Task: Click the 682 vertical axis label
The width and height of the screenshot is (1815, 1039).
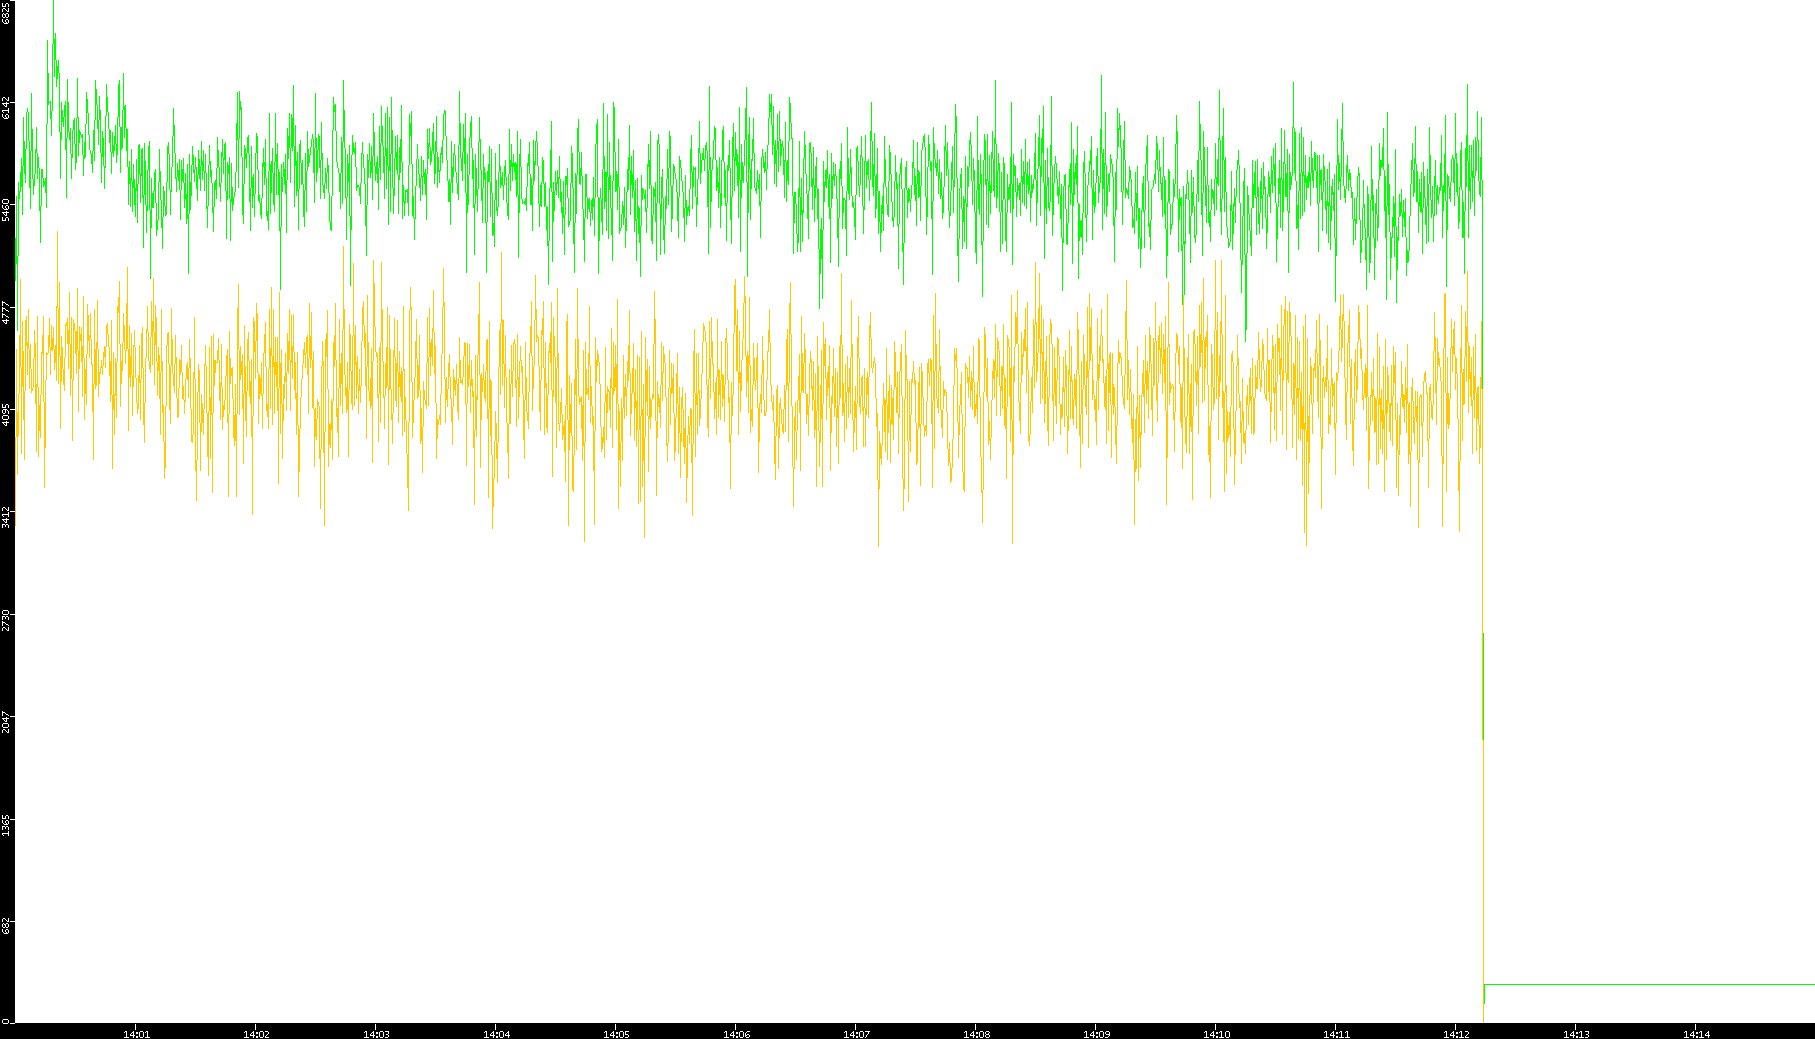Action: pyautogui.click(x=7, y=925)
